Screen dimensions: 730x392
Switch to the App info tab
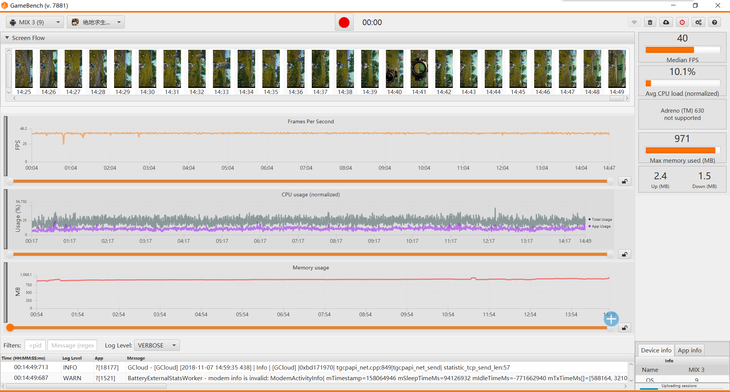point(689,350)
